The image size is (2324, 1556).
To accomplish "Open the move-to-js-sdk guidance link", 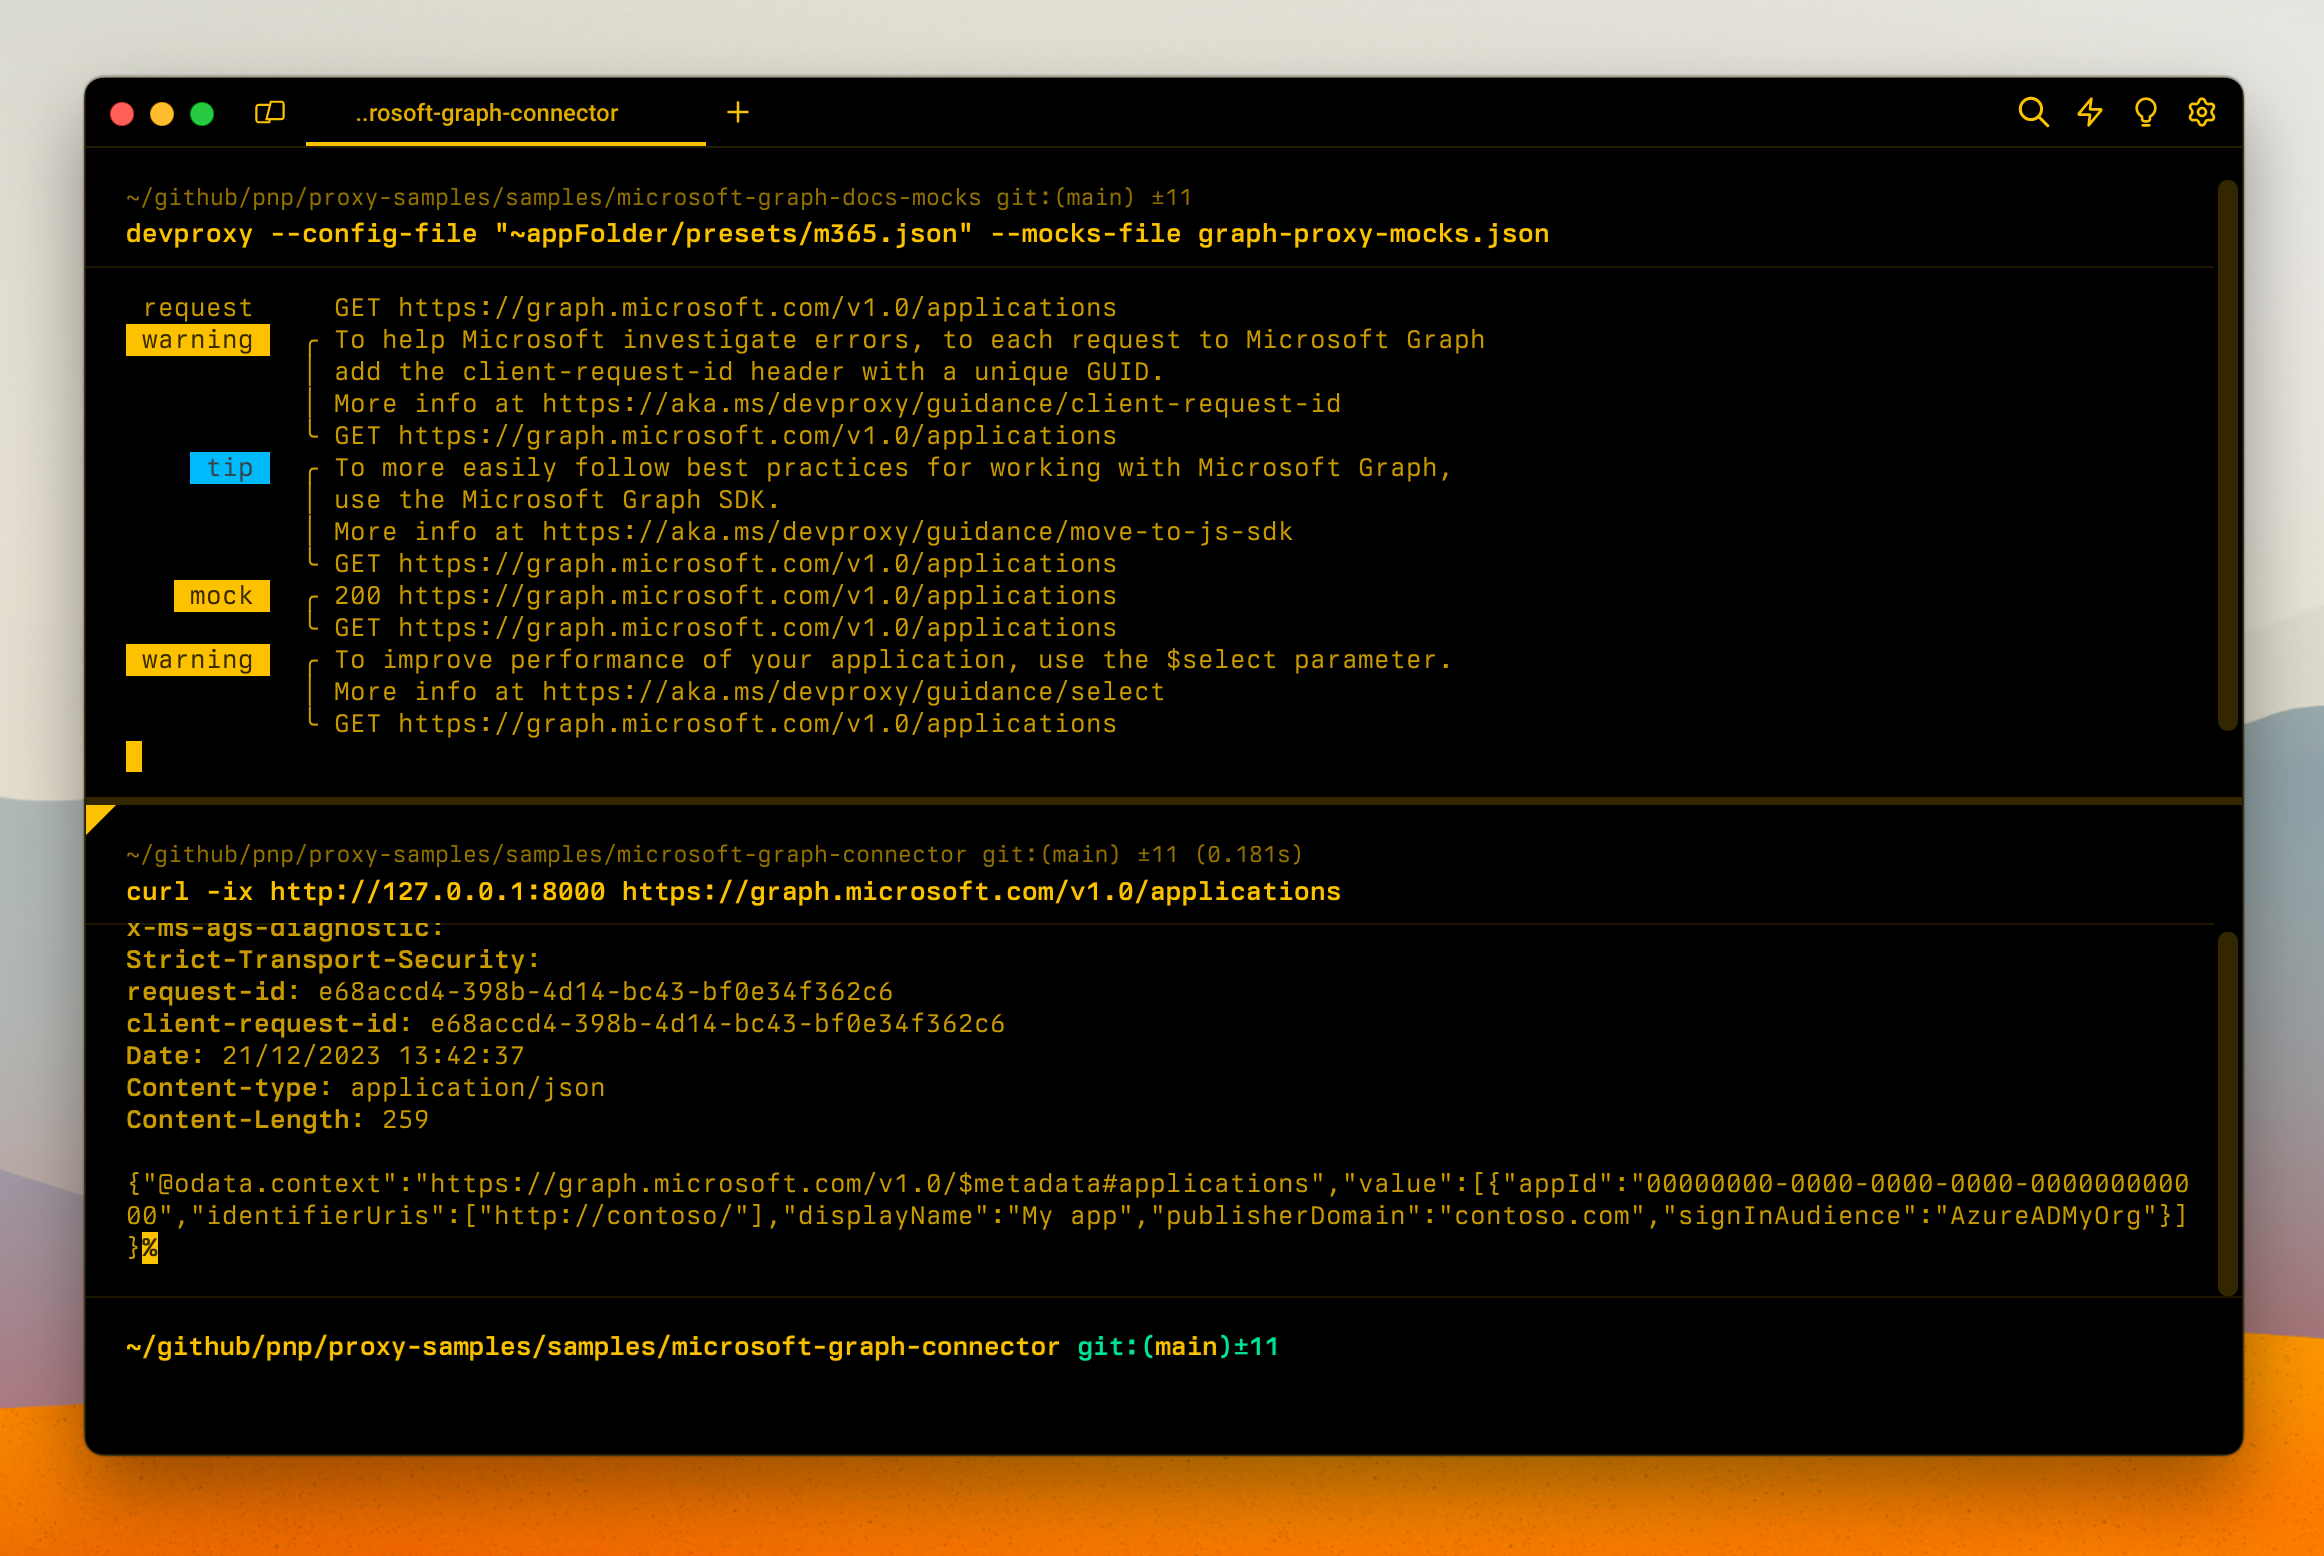I will pos(915,531).
